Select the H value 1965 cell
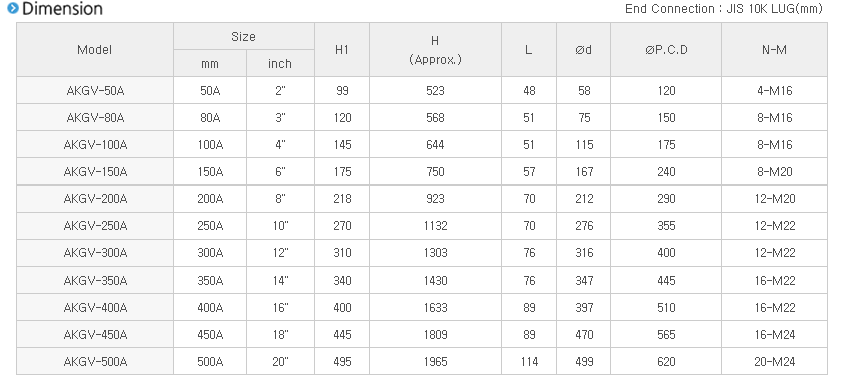This screenshot has width=842, height=383. click(435, 362)
